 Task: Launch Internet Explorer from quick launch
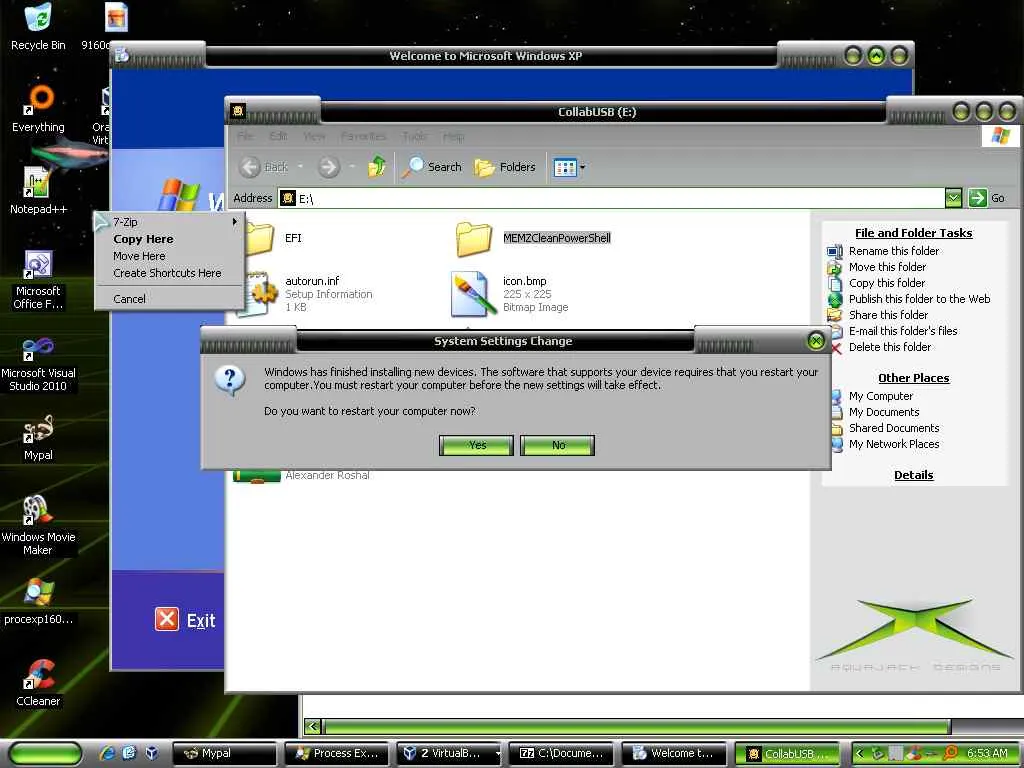click(107, 753)
